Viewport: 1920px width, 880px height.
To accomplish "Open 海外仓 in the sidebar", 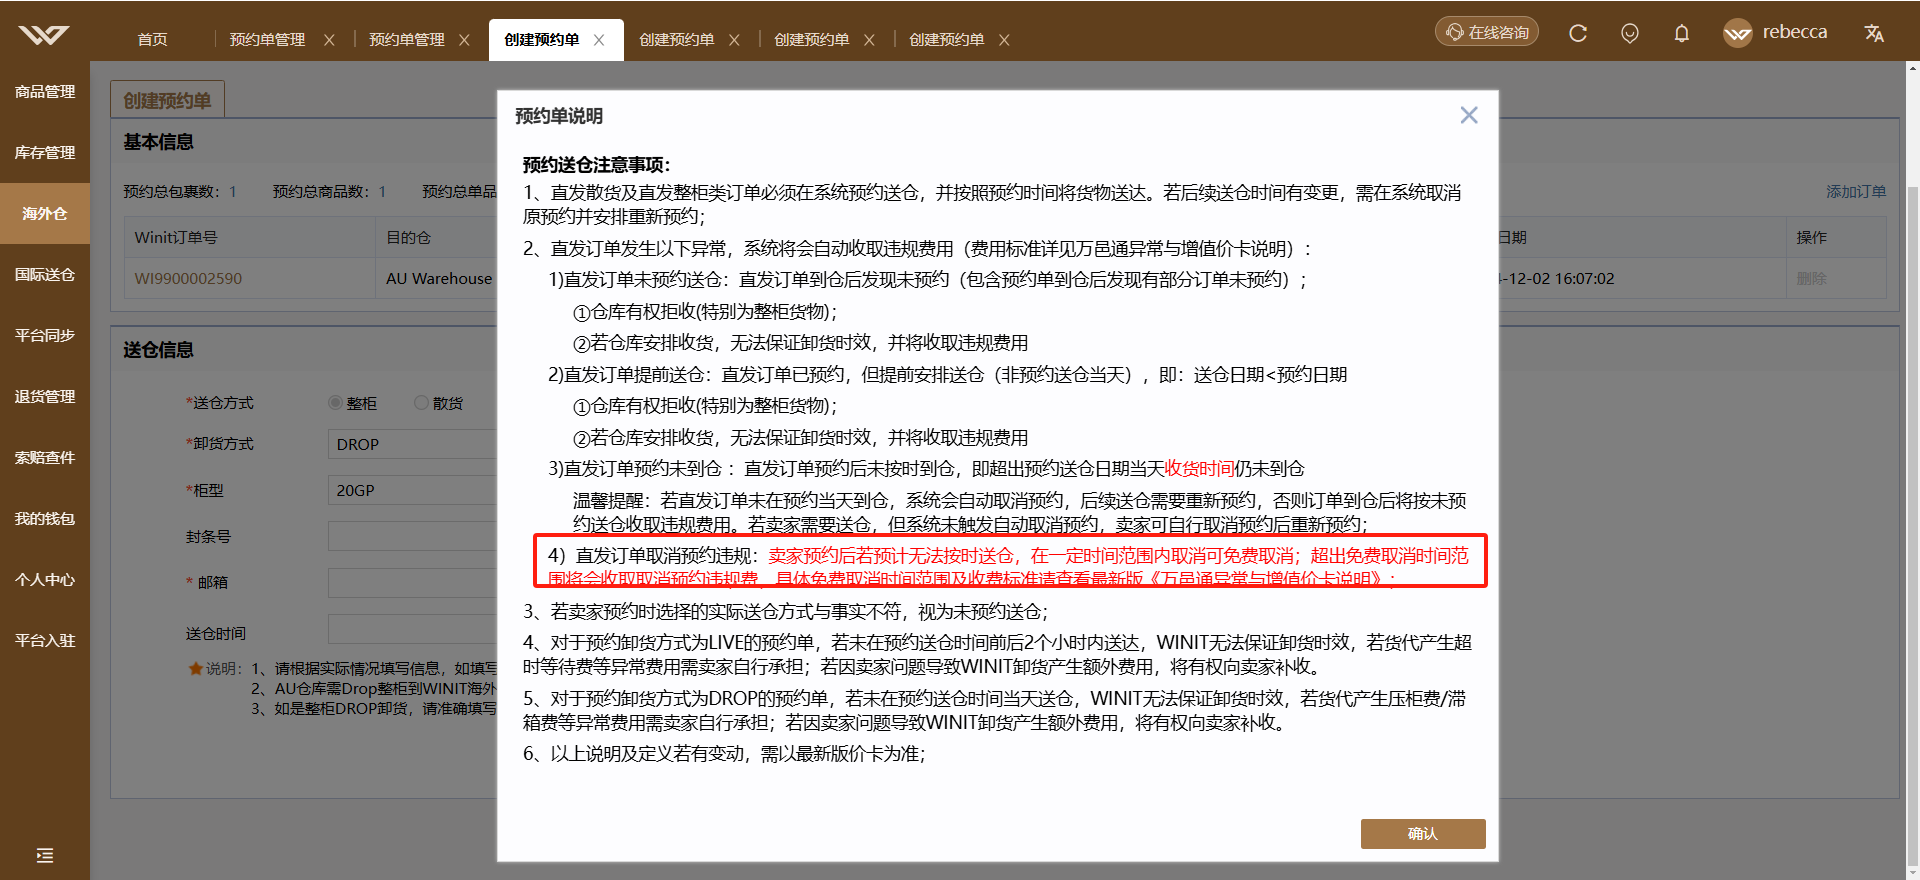I will tap(45, 213).
